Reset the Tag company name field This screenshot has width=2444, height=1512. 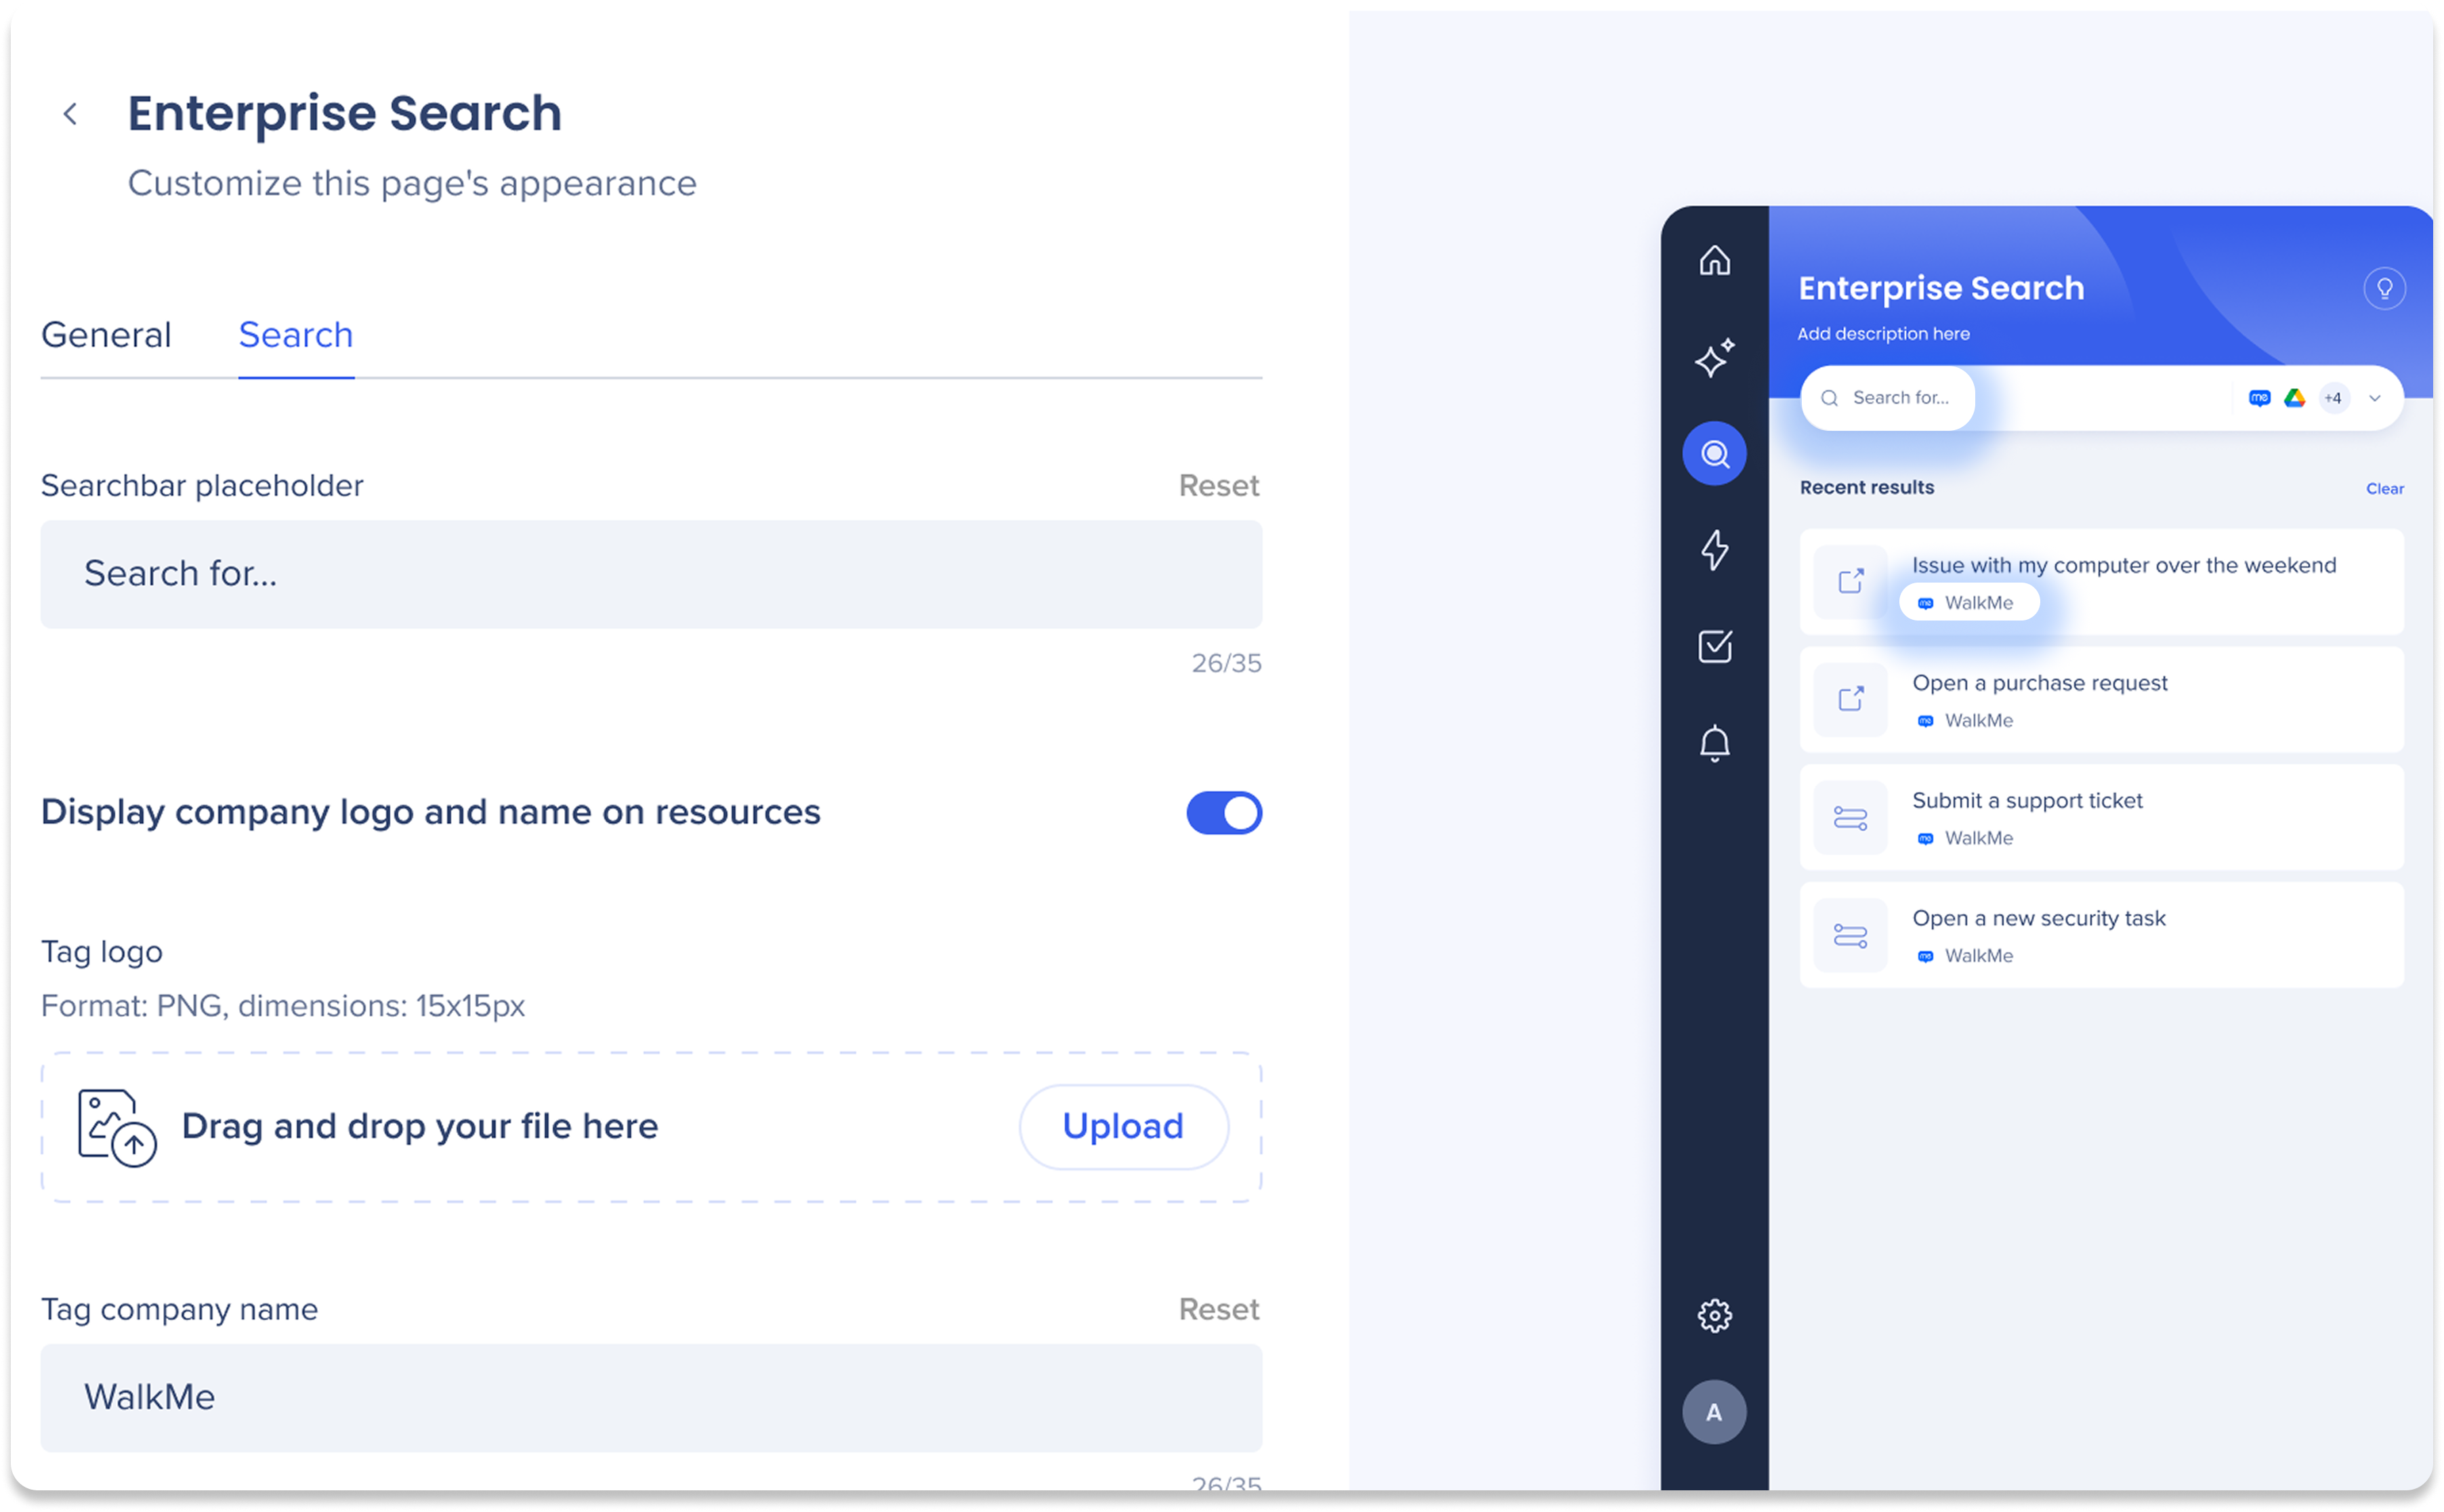(x=1218, y=1309)
